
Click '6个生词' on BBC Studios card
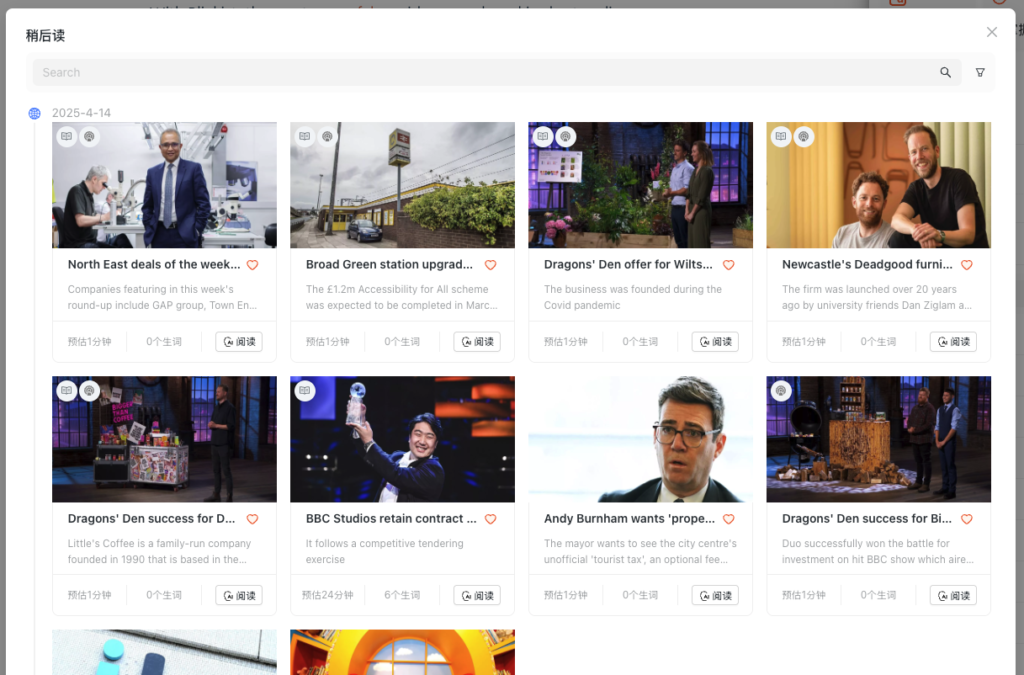click(x=402, y=595)
